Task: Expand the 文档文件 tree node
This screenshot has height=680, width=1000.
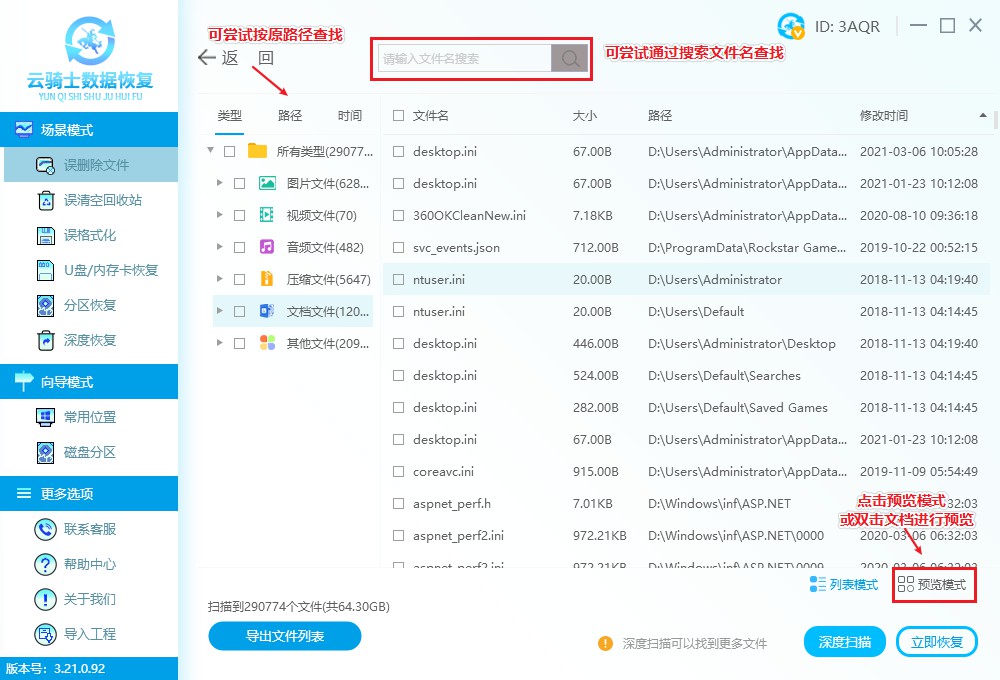Action: tap(219, 310)
